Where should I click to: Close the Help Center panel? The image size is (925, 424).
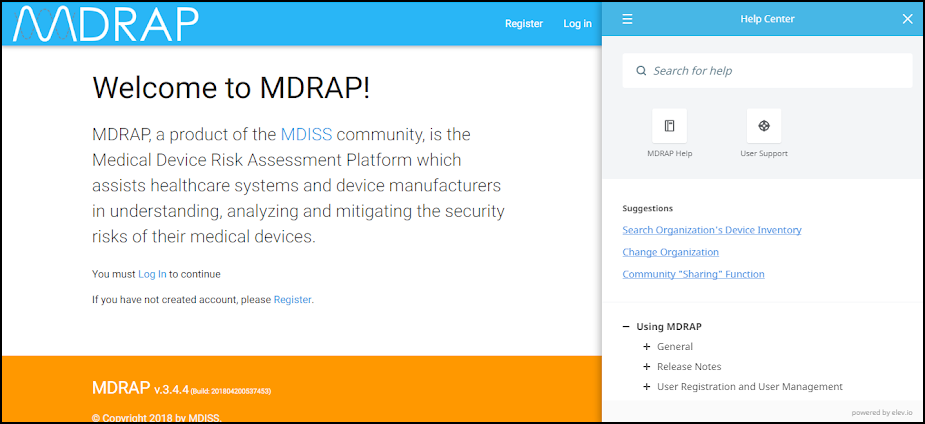click(x=907, y=19)
